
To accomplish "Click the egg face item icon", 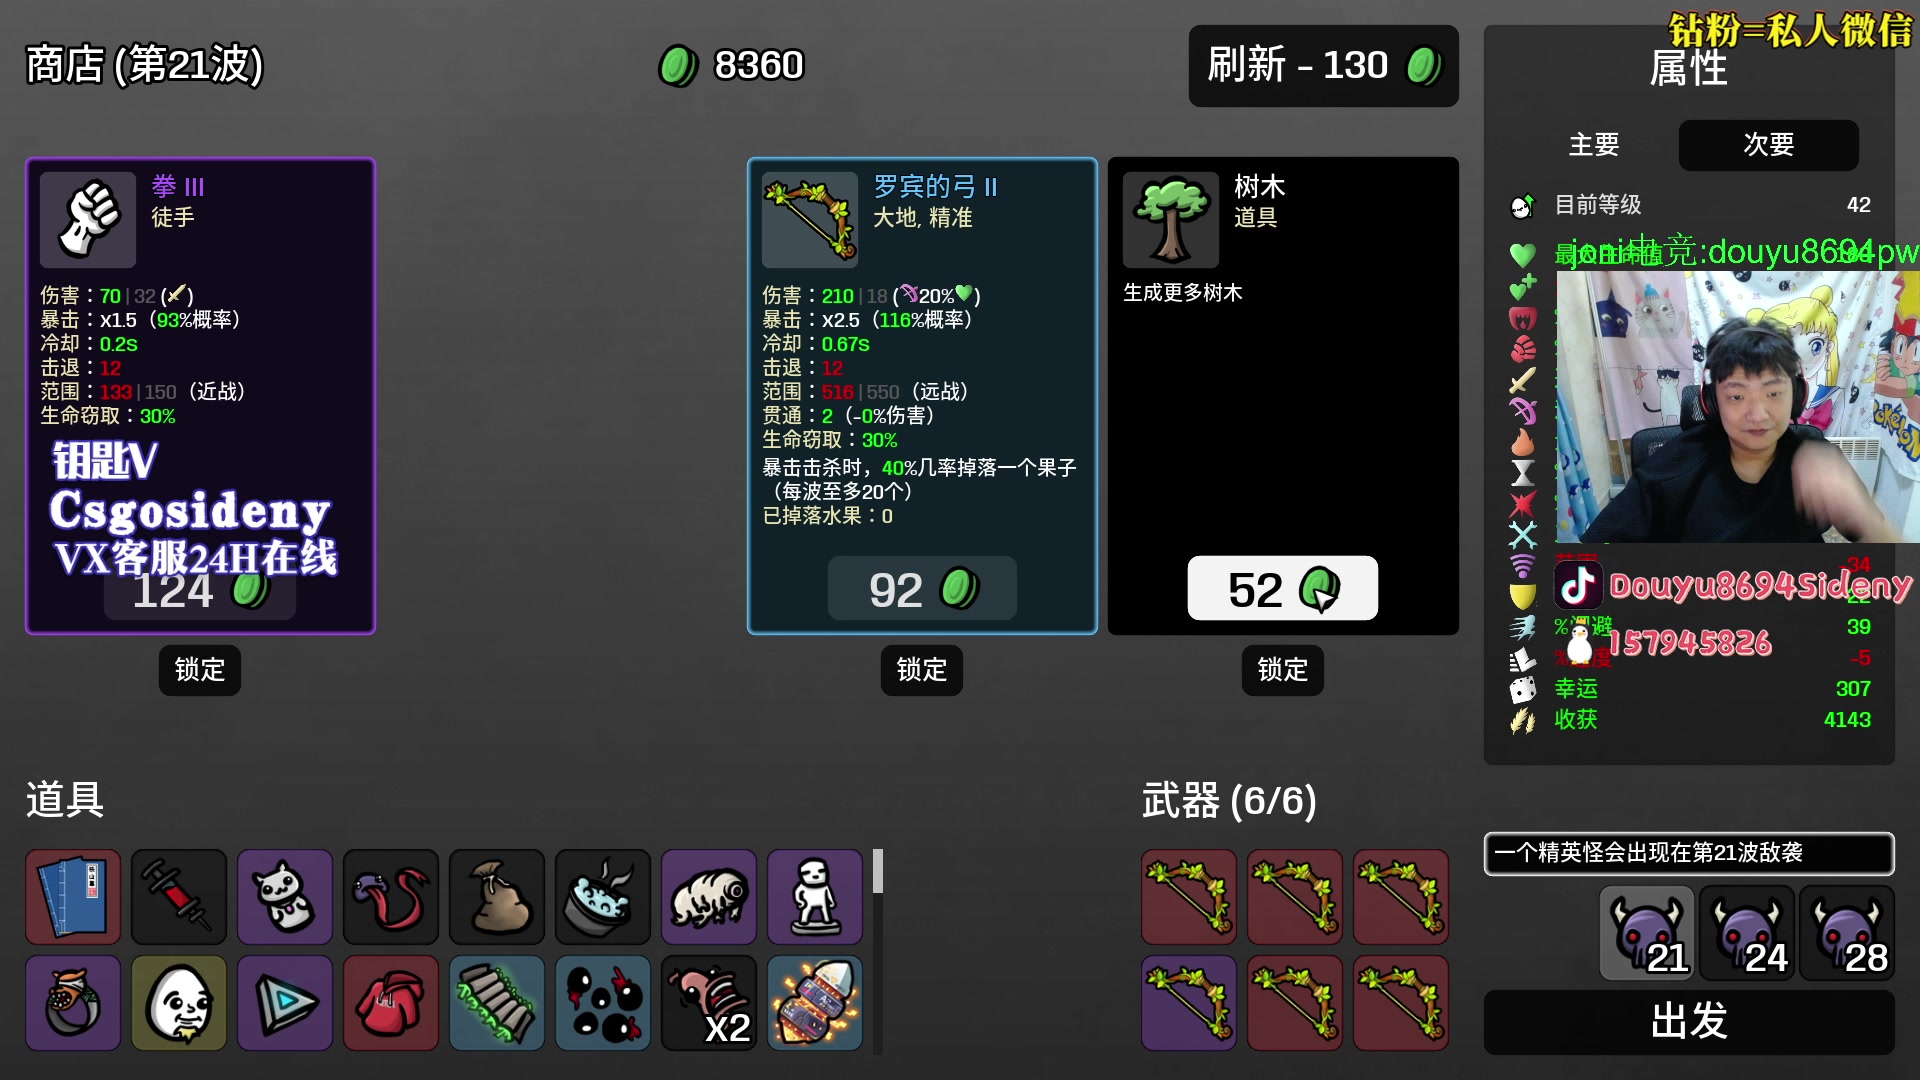I will [179, 1003].
